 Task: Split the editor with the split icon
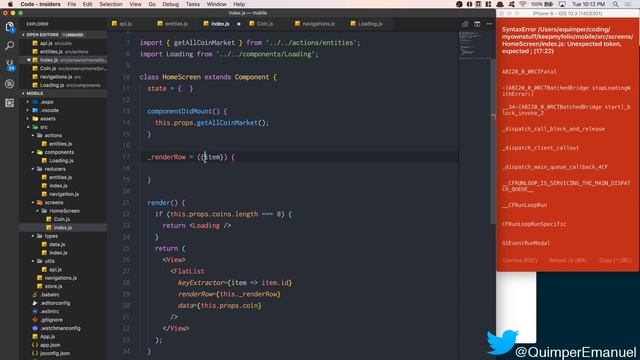[x=477, y=24]
